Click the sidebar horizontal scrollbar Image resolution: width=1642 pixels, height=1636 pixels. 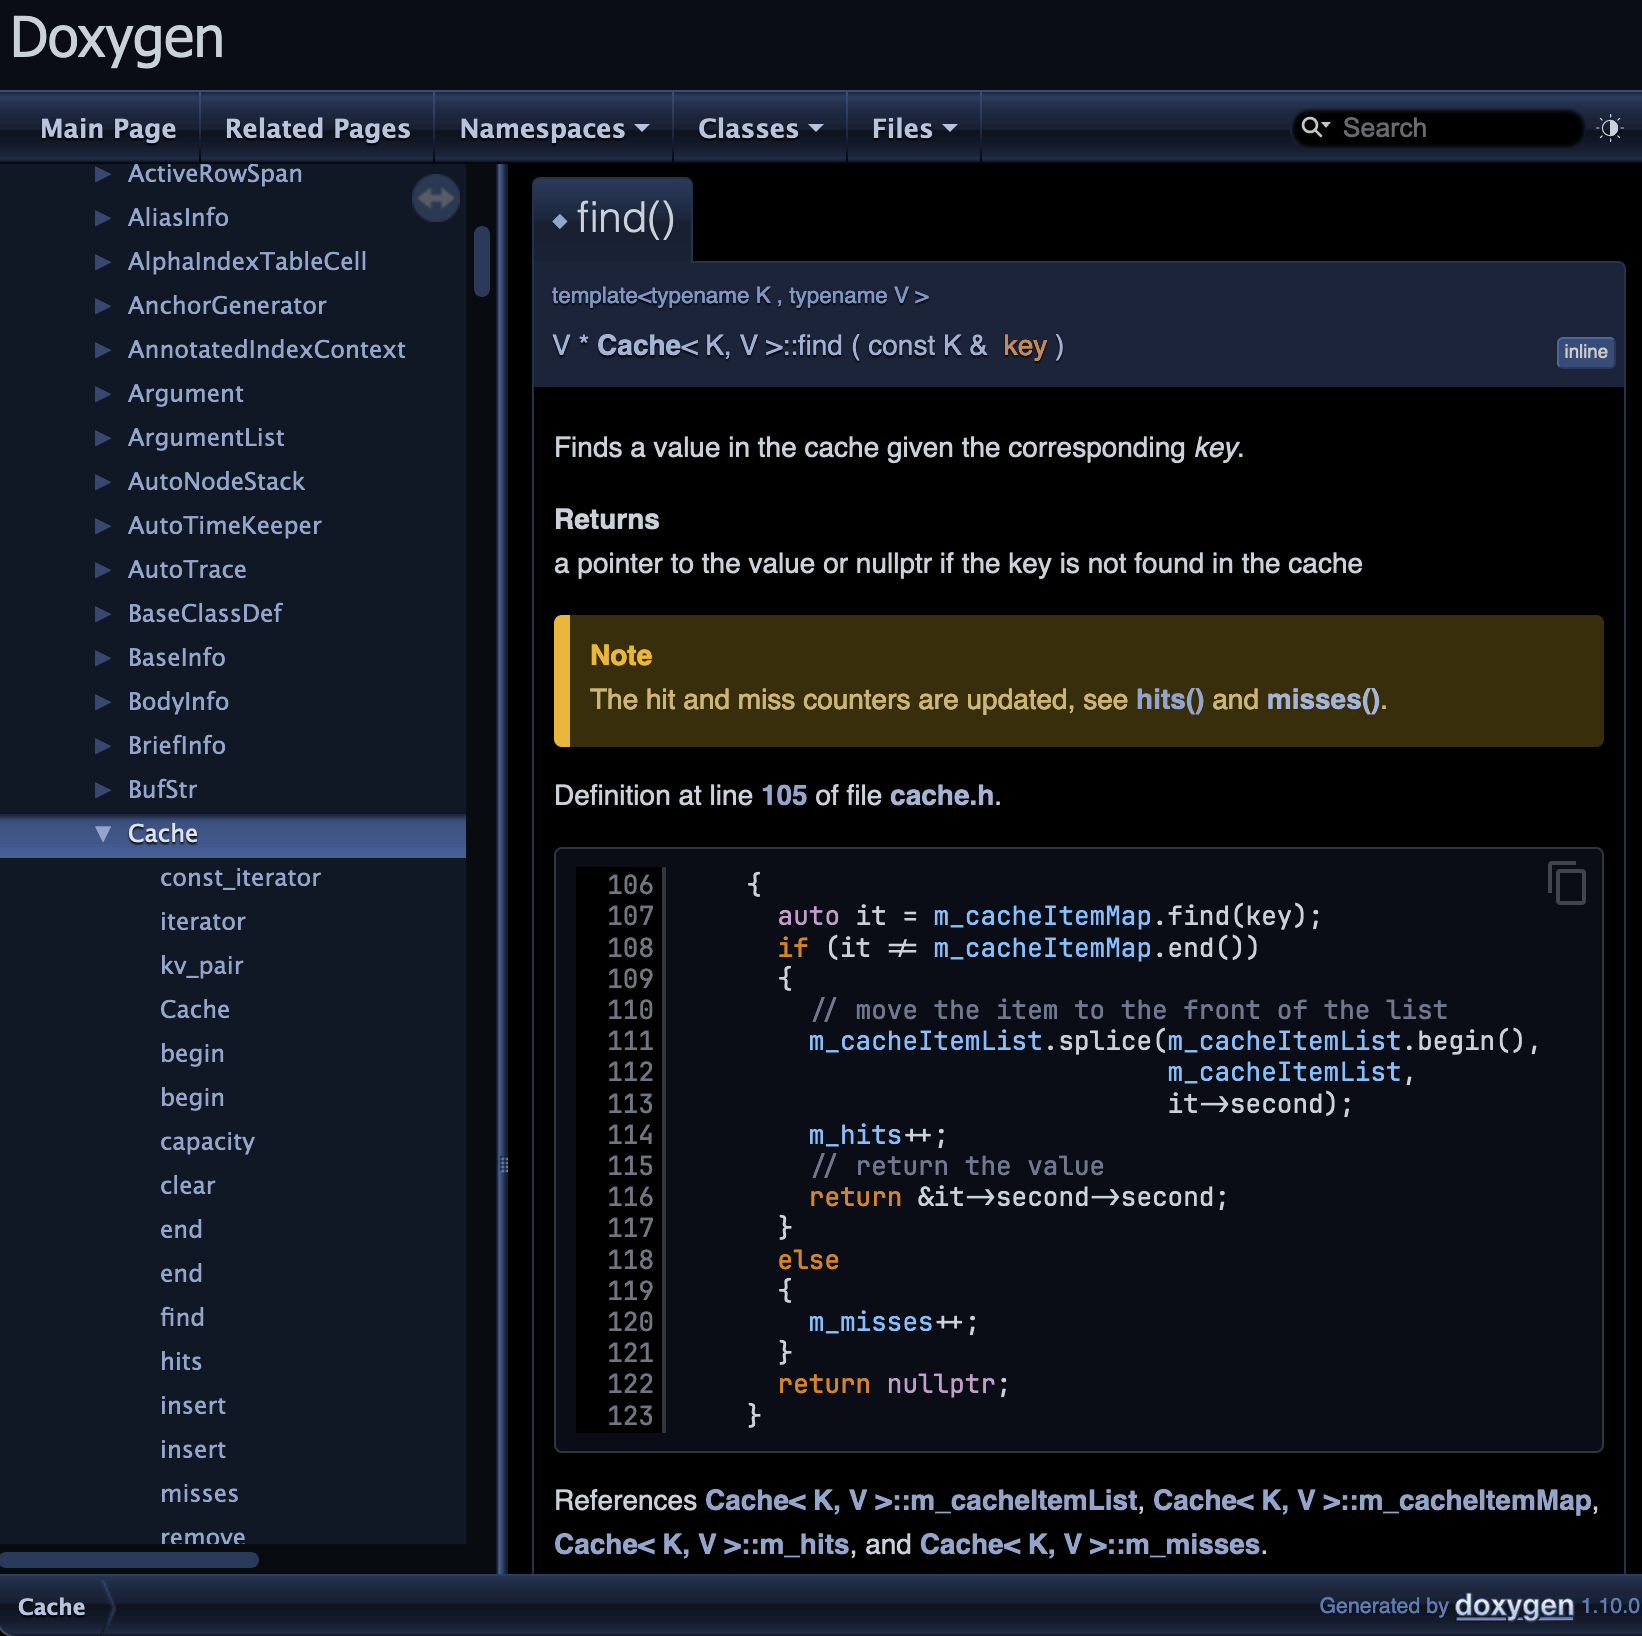tap(130, 1560)
